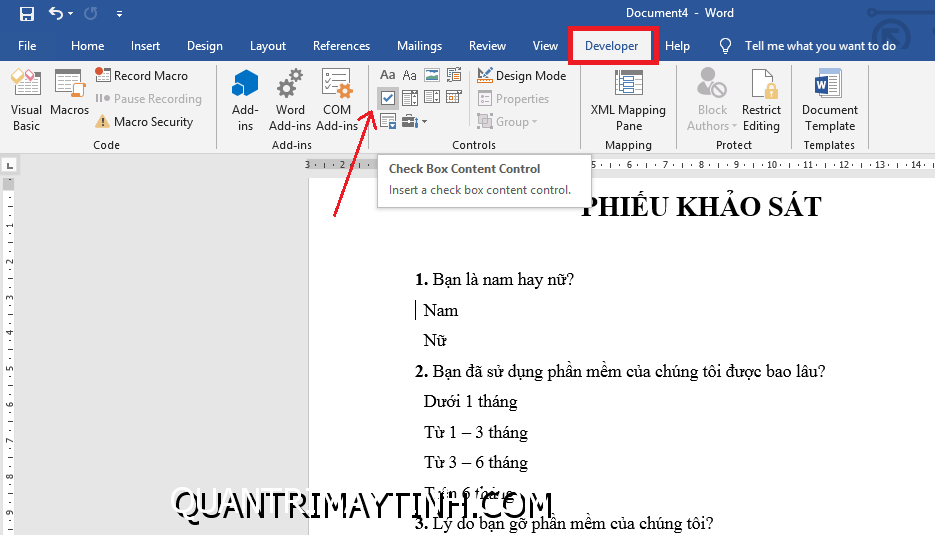Image resolution: width=935 pixels, height=535 pixels.
Task: Insert a Repeating Section Content Control
Action: [x=388, y=121]
